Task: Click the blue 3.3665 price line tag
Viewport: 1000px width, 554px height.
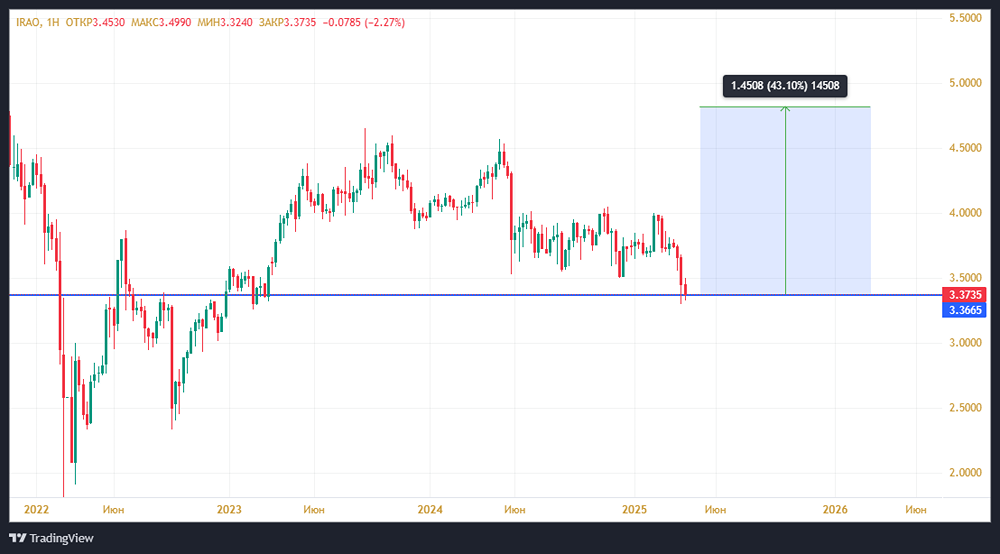Action: [x=966, y=310]
